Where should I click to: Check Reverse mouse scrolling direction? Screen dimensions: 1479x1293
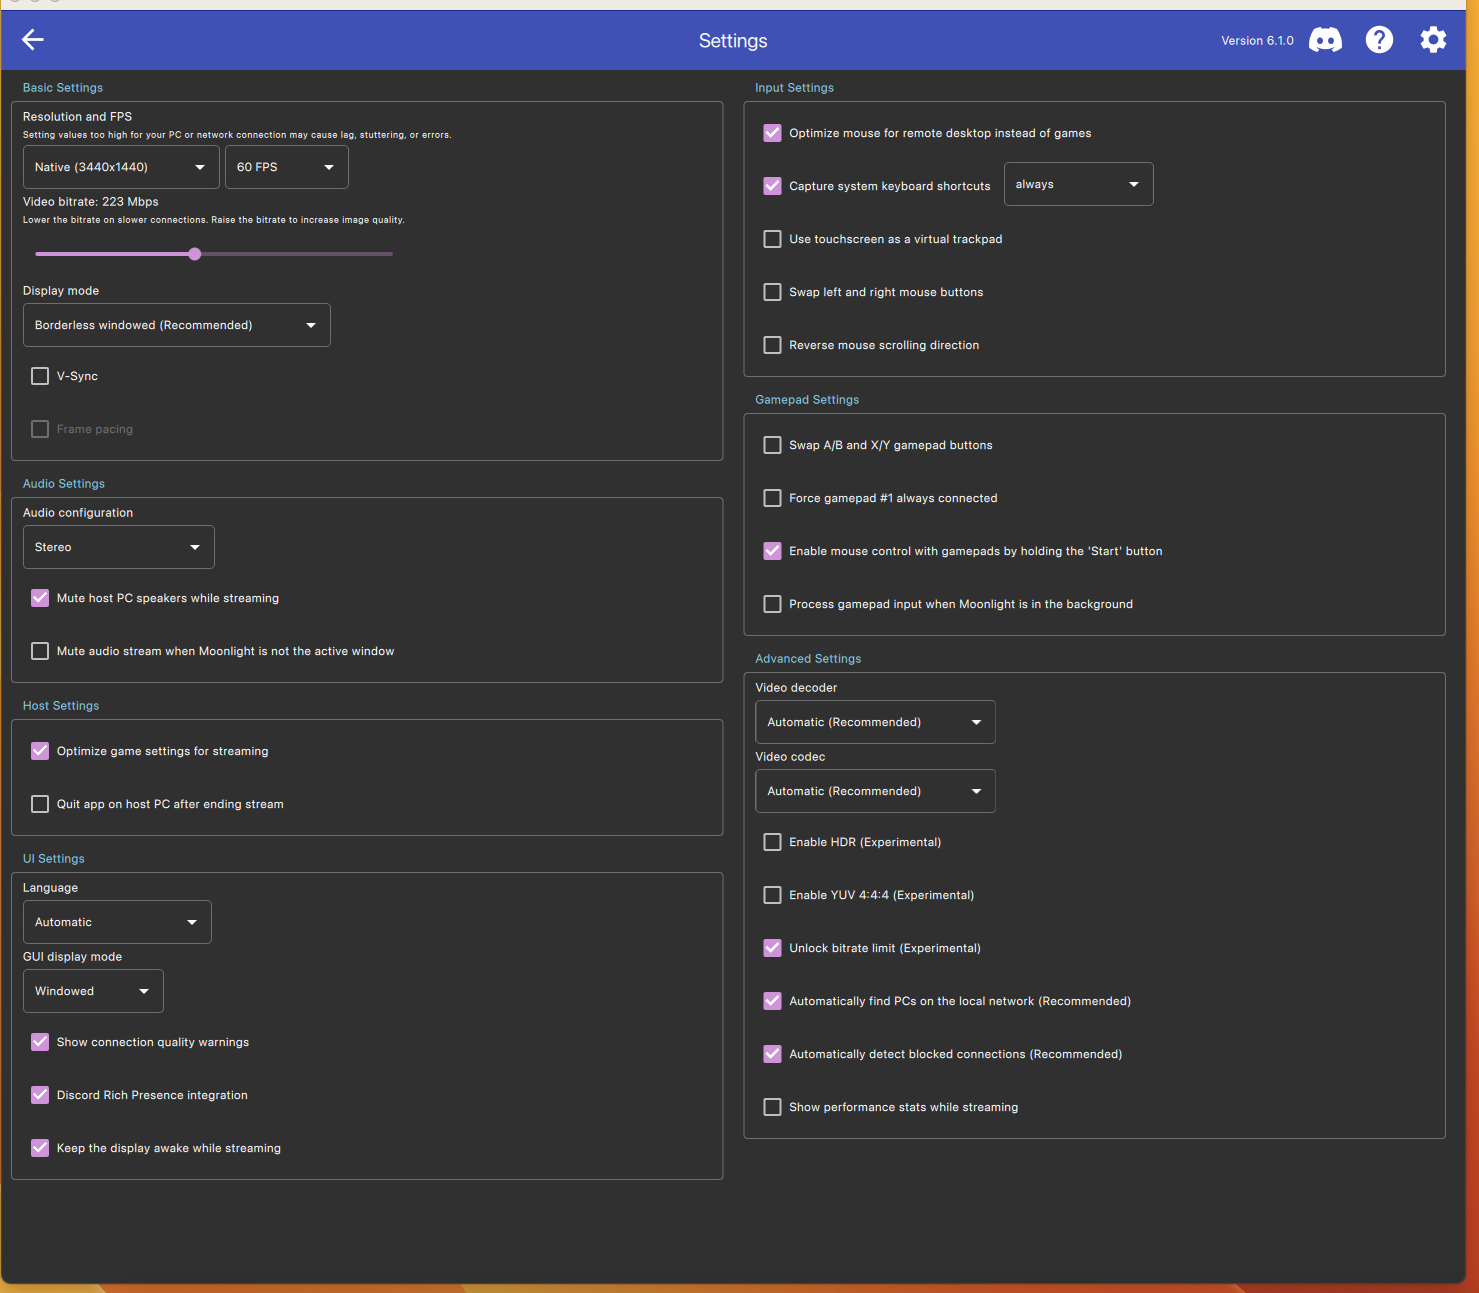pyautogui.click(x=772, y=345)
